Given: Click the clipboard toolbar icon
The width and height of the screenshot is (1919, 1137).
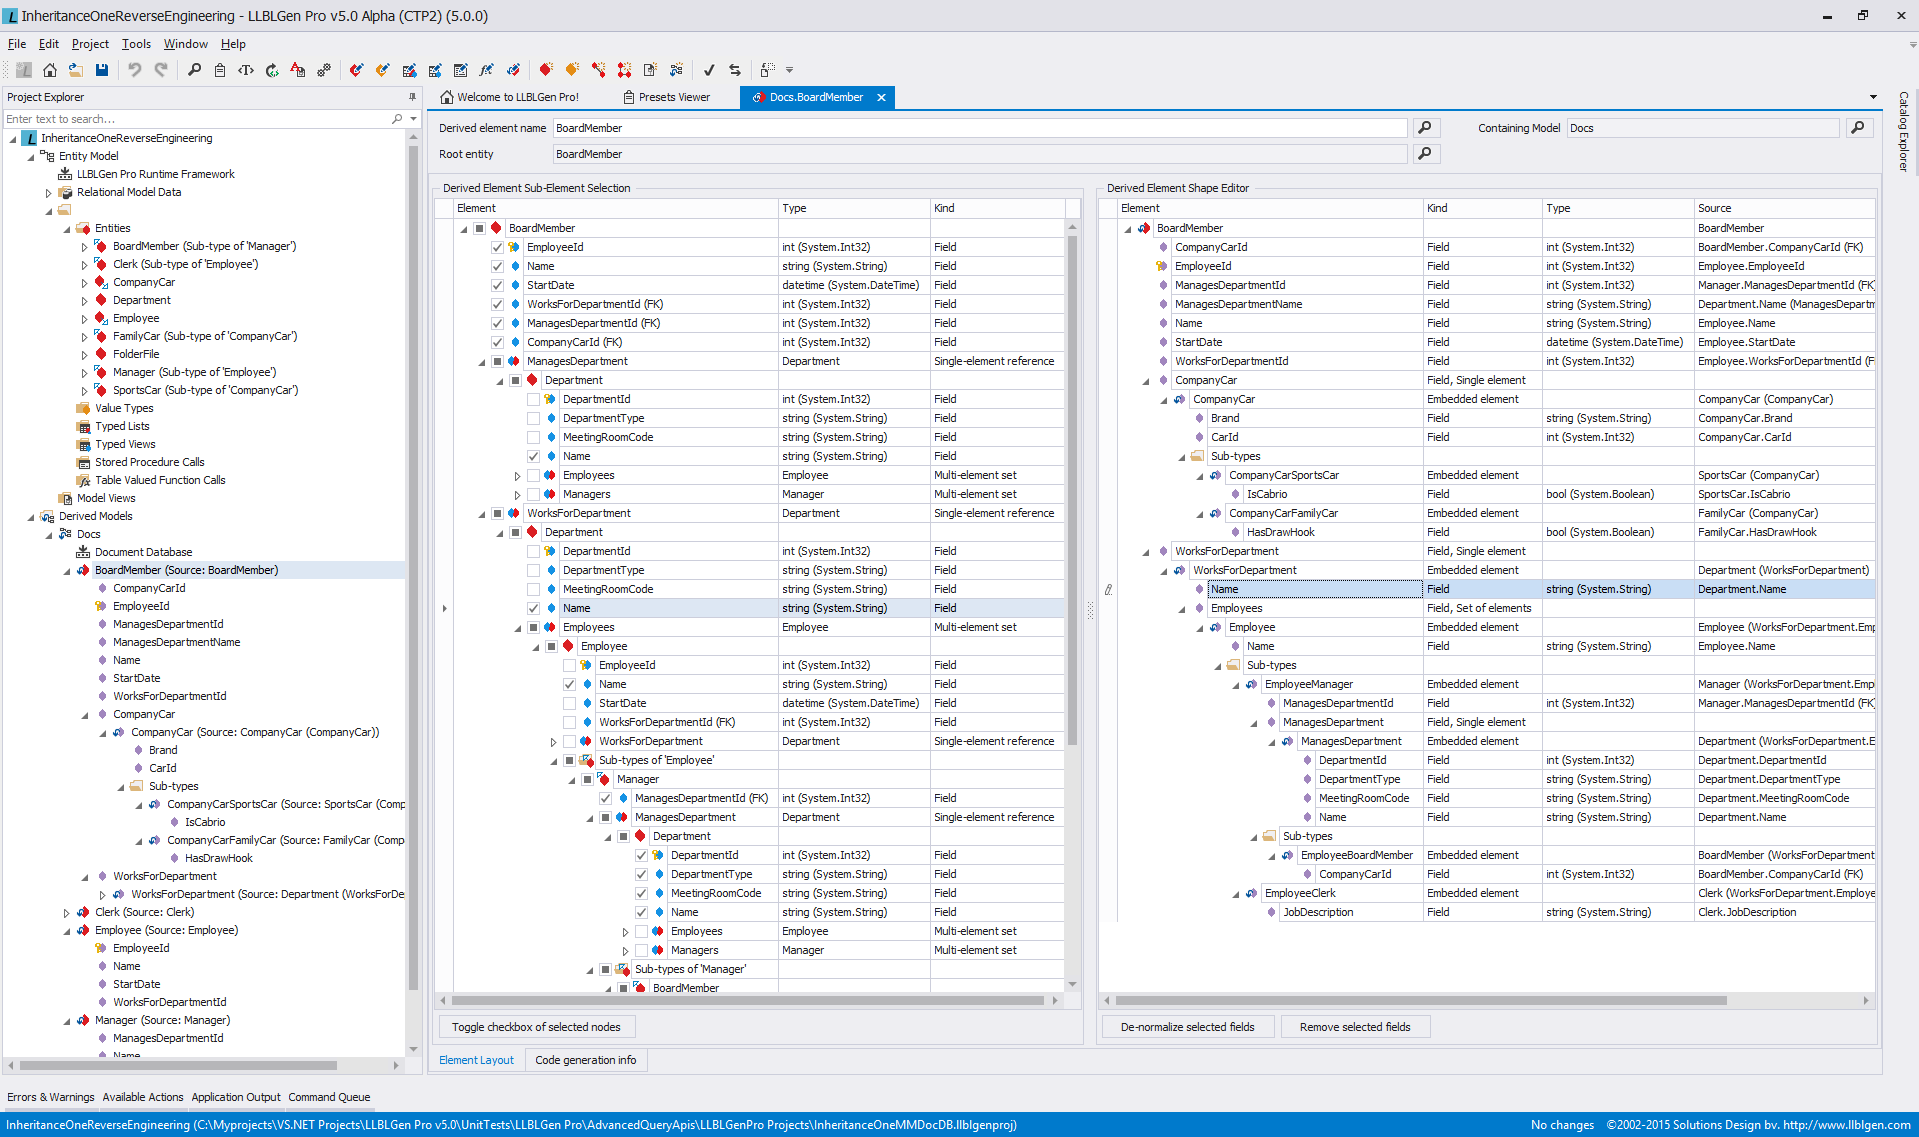Looking at the screenshot, I should pos(220,70).
